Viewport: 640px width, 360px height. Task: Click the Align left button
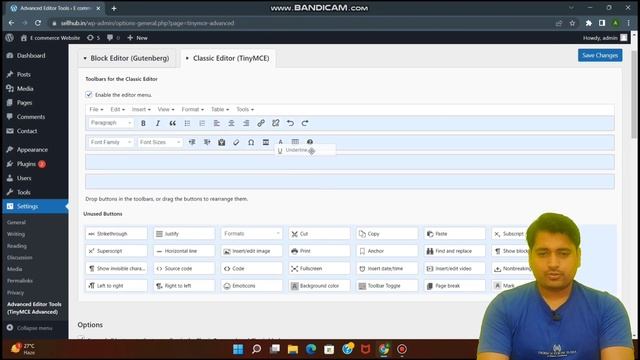click(x=217, y=123)
